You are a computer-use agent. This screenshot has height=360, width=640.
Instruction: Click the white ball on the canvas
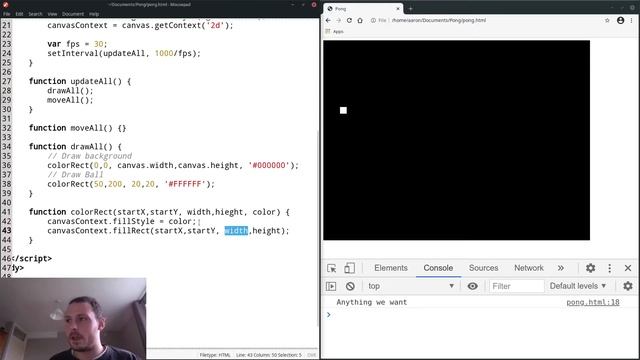[x=343, y=110]
